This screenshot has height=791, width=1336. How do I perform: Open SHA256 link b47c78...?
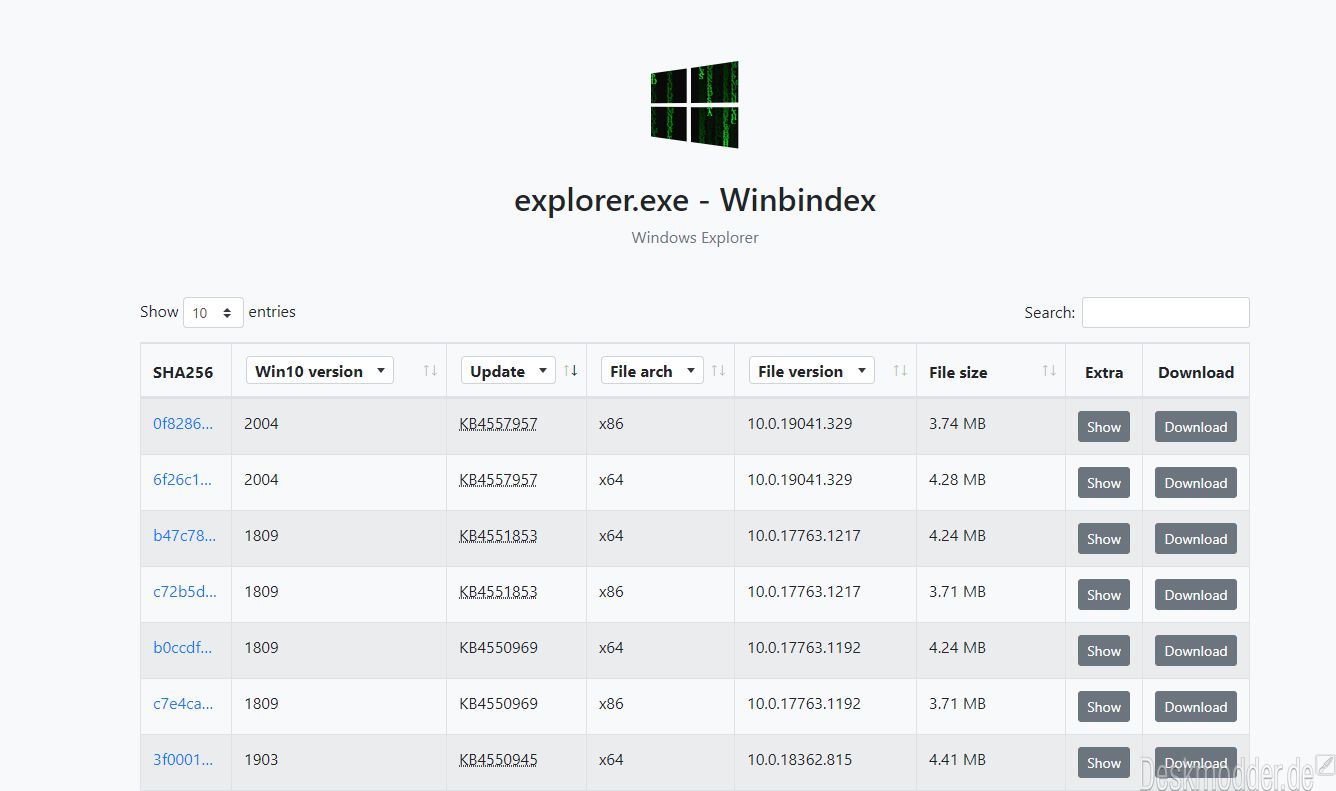pos(184,535)
